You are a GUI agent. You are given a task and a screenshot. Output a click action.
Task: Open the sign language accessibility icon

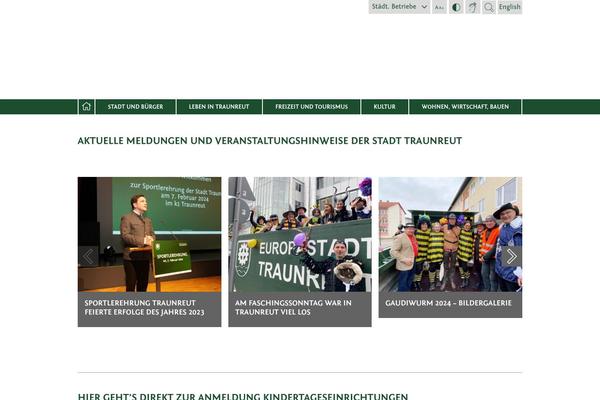[472, 7]
